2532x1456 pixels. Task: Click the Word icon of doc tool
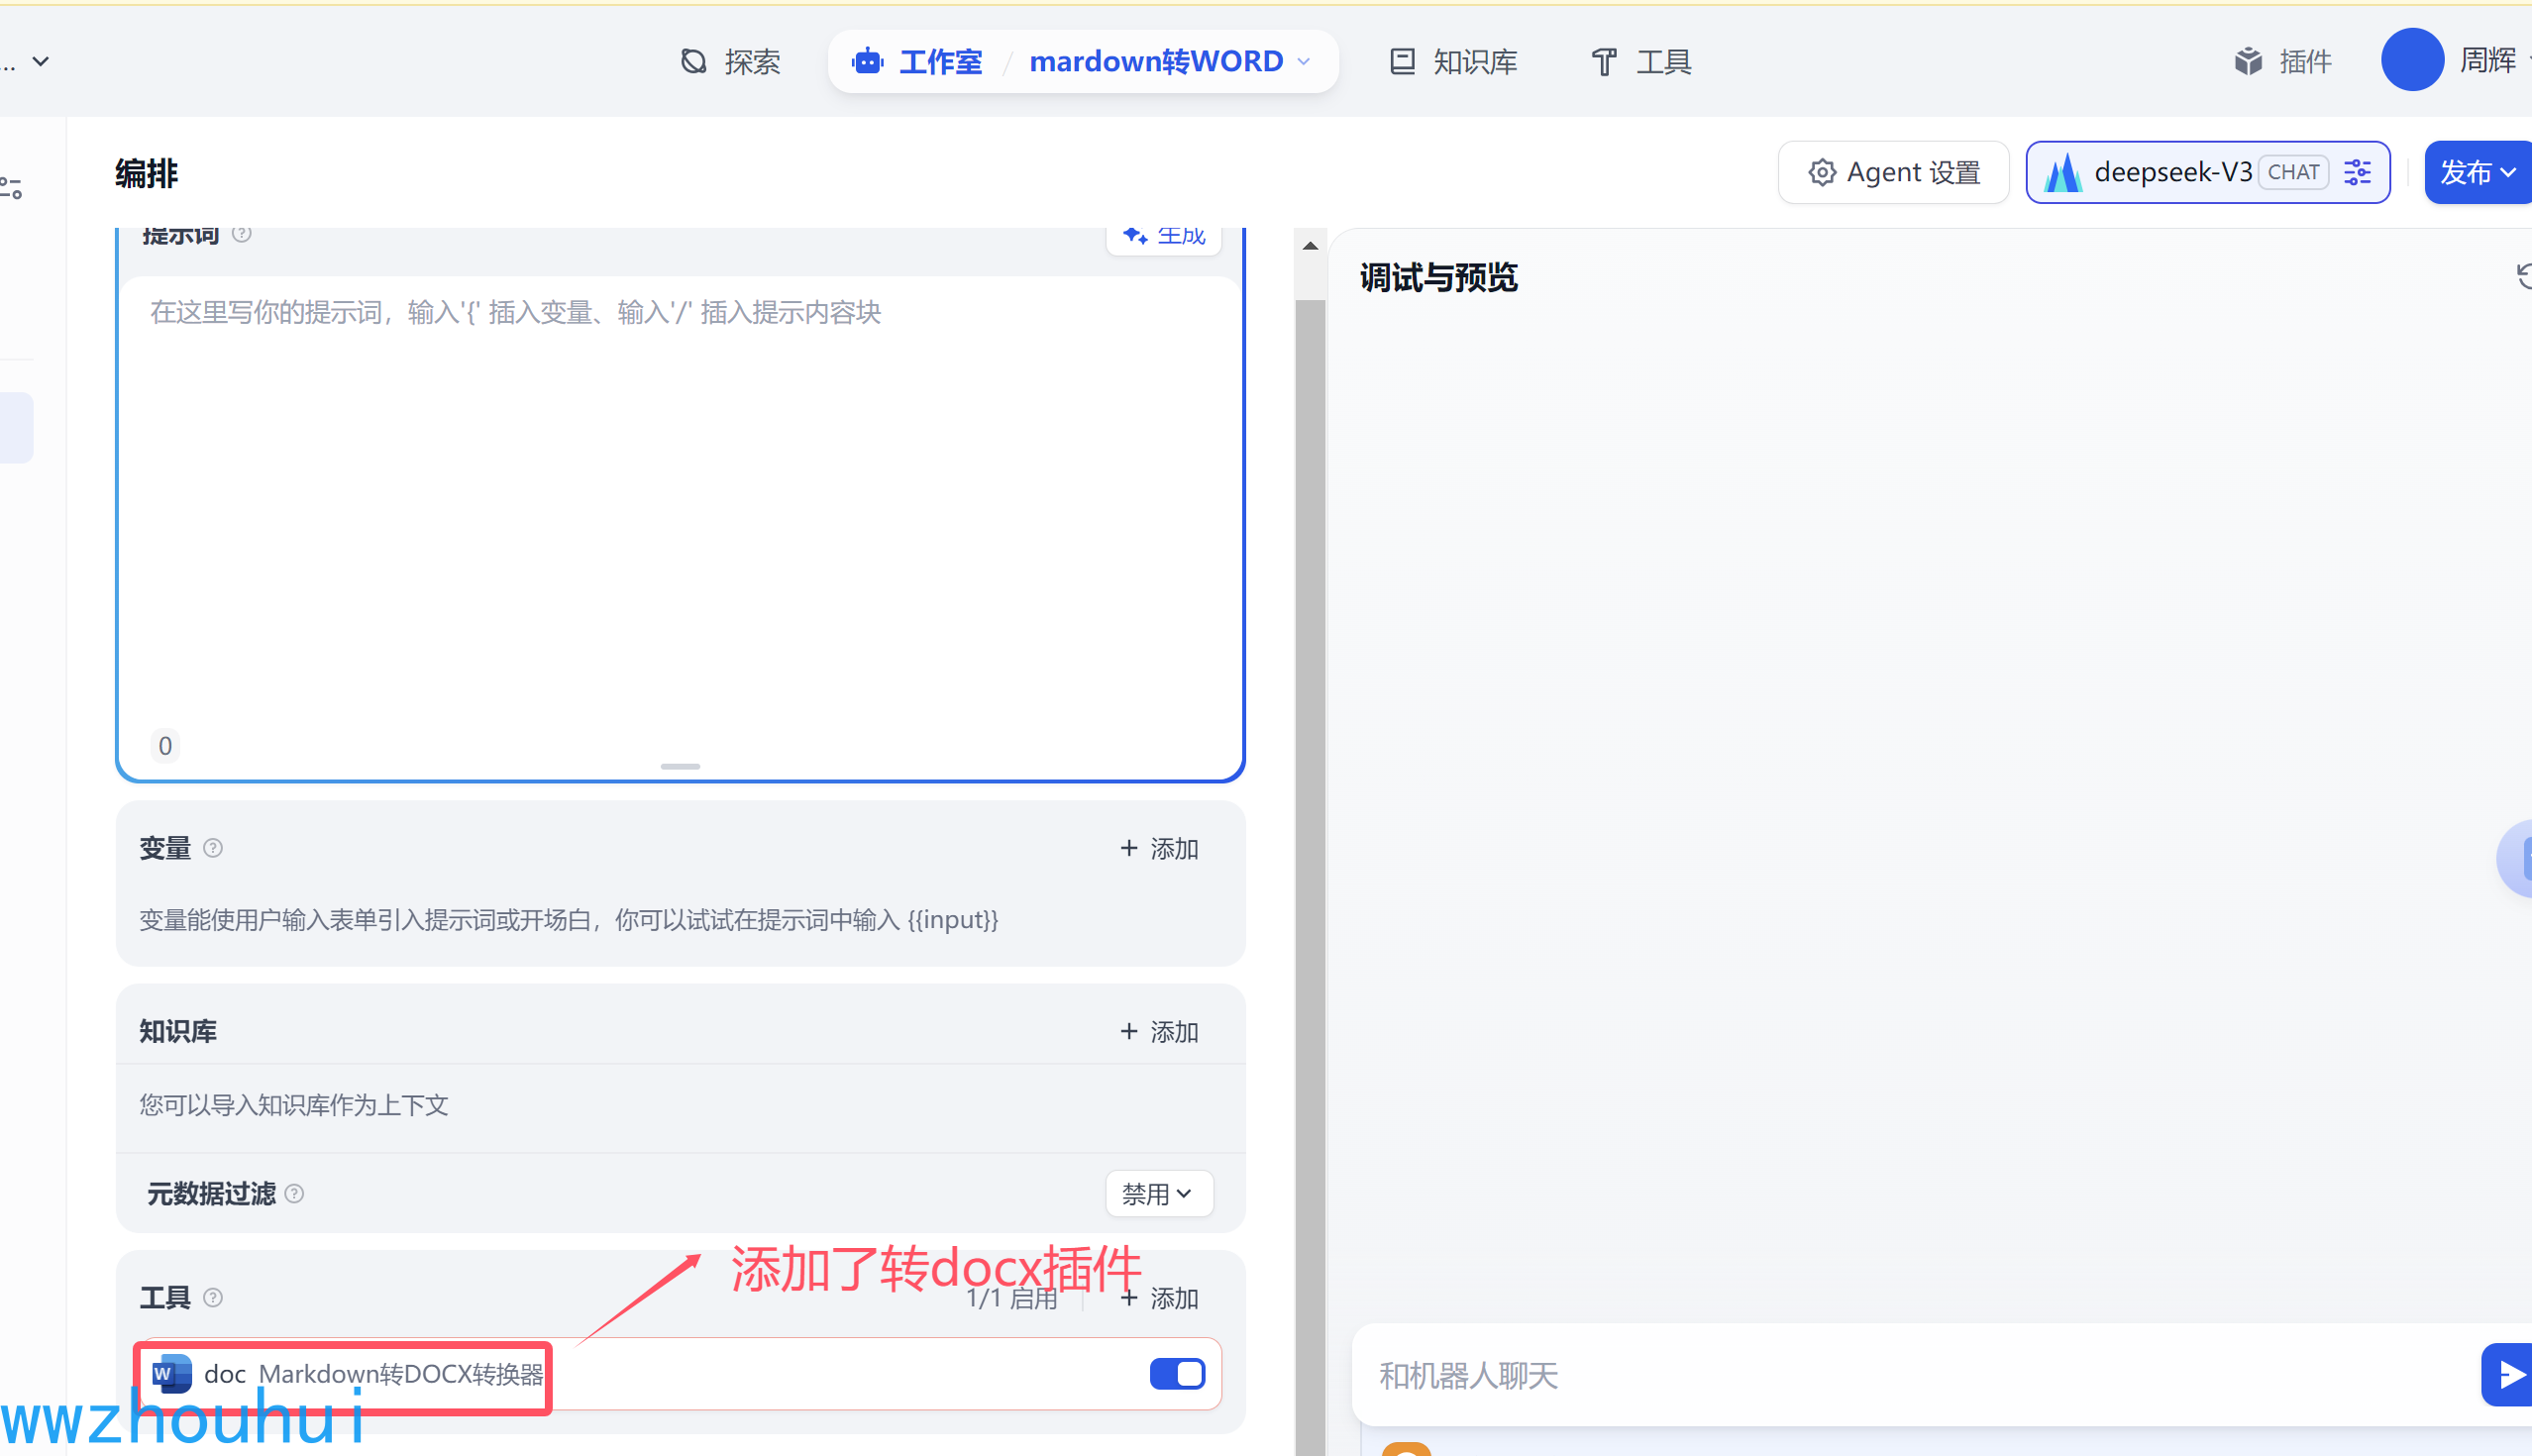coord(171,1374)
